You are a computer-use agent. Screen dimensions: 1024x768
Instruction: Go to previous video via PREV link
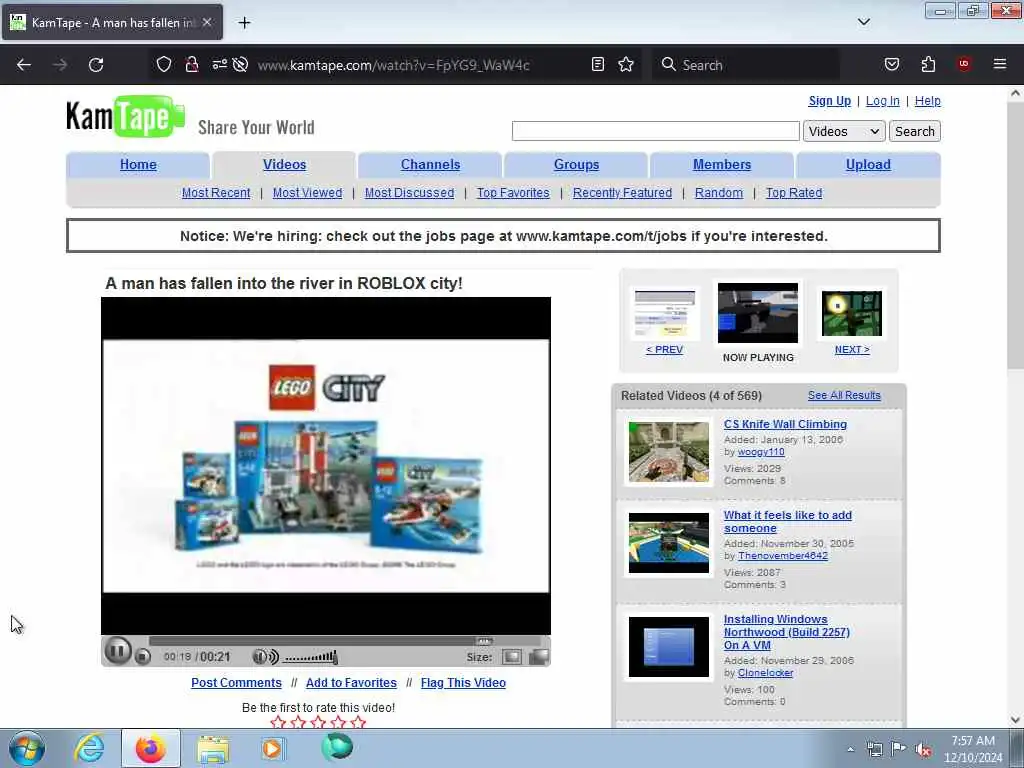[664, 349]
